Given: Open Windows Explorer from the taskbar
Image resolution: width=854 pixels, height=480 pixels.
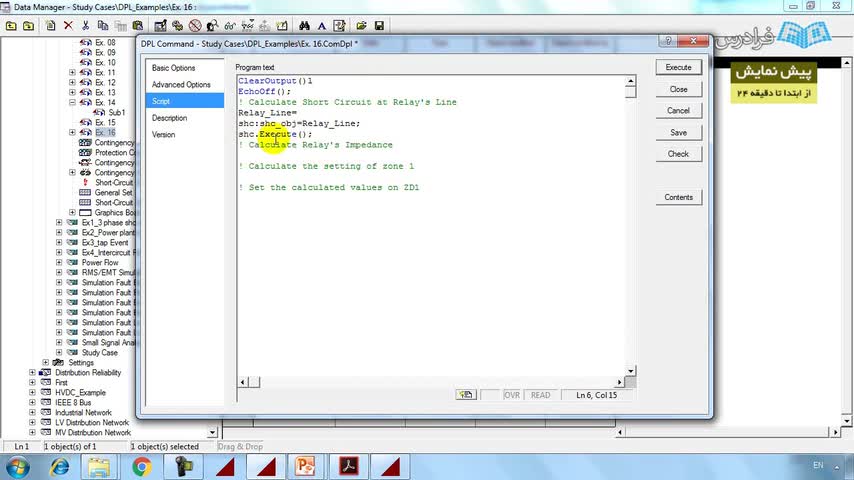Looking at the screenshot, I should (100, 467).
